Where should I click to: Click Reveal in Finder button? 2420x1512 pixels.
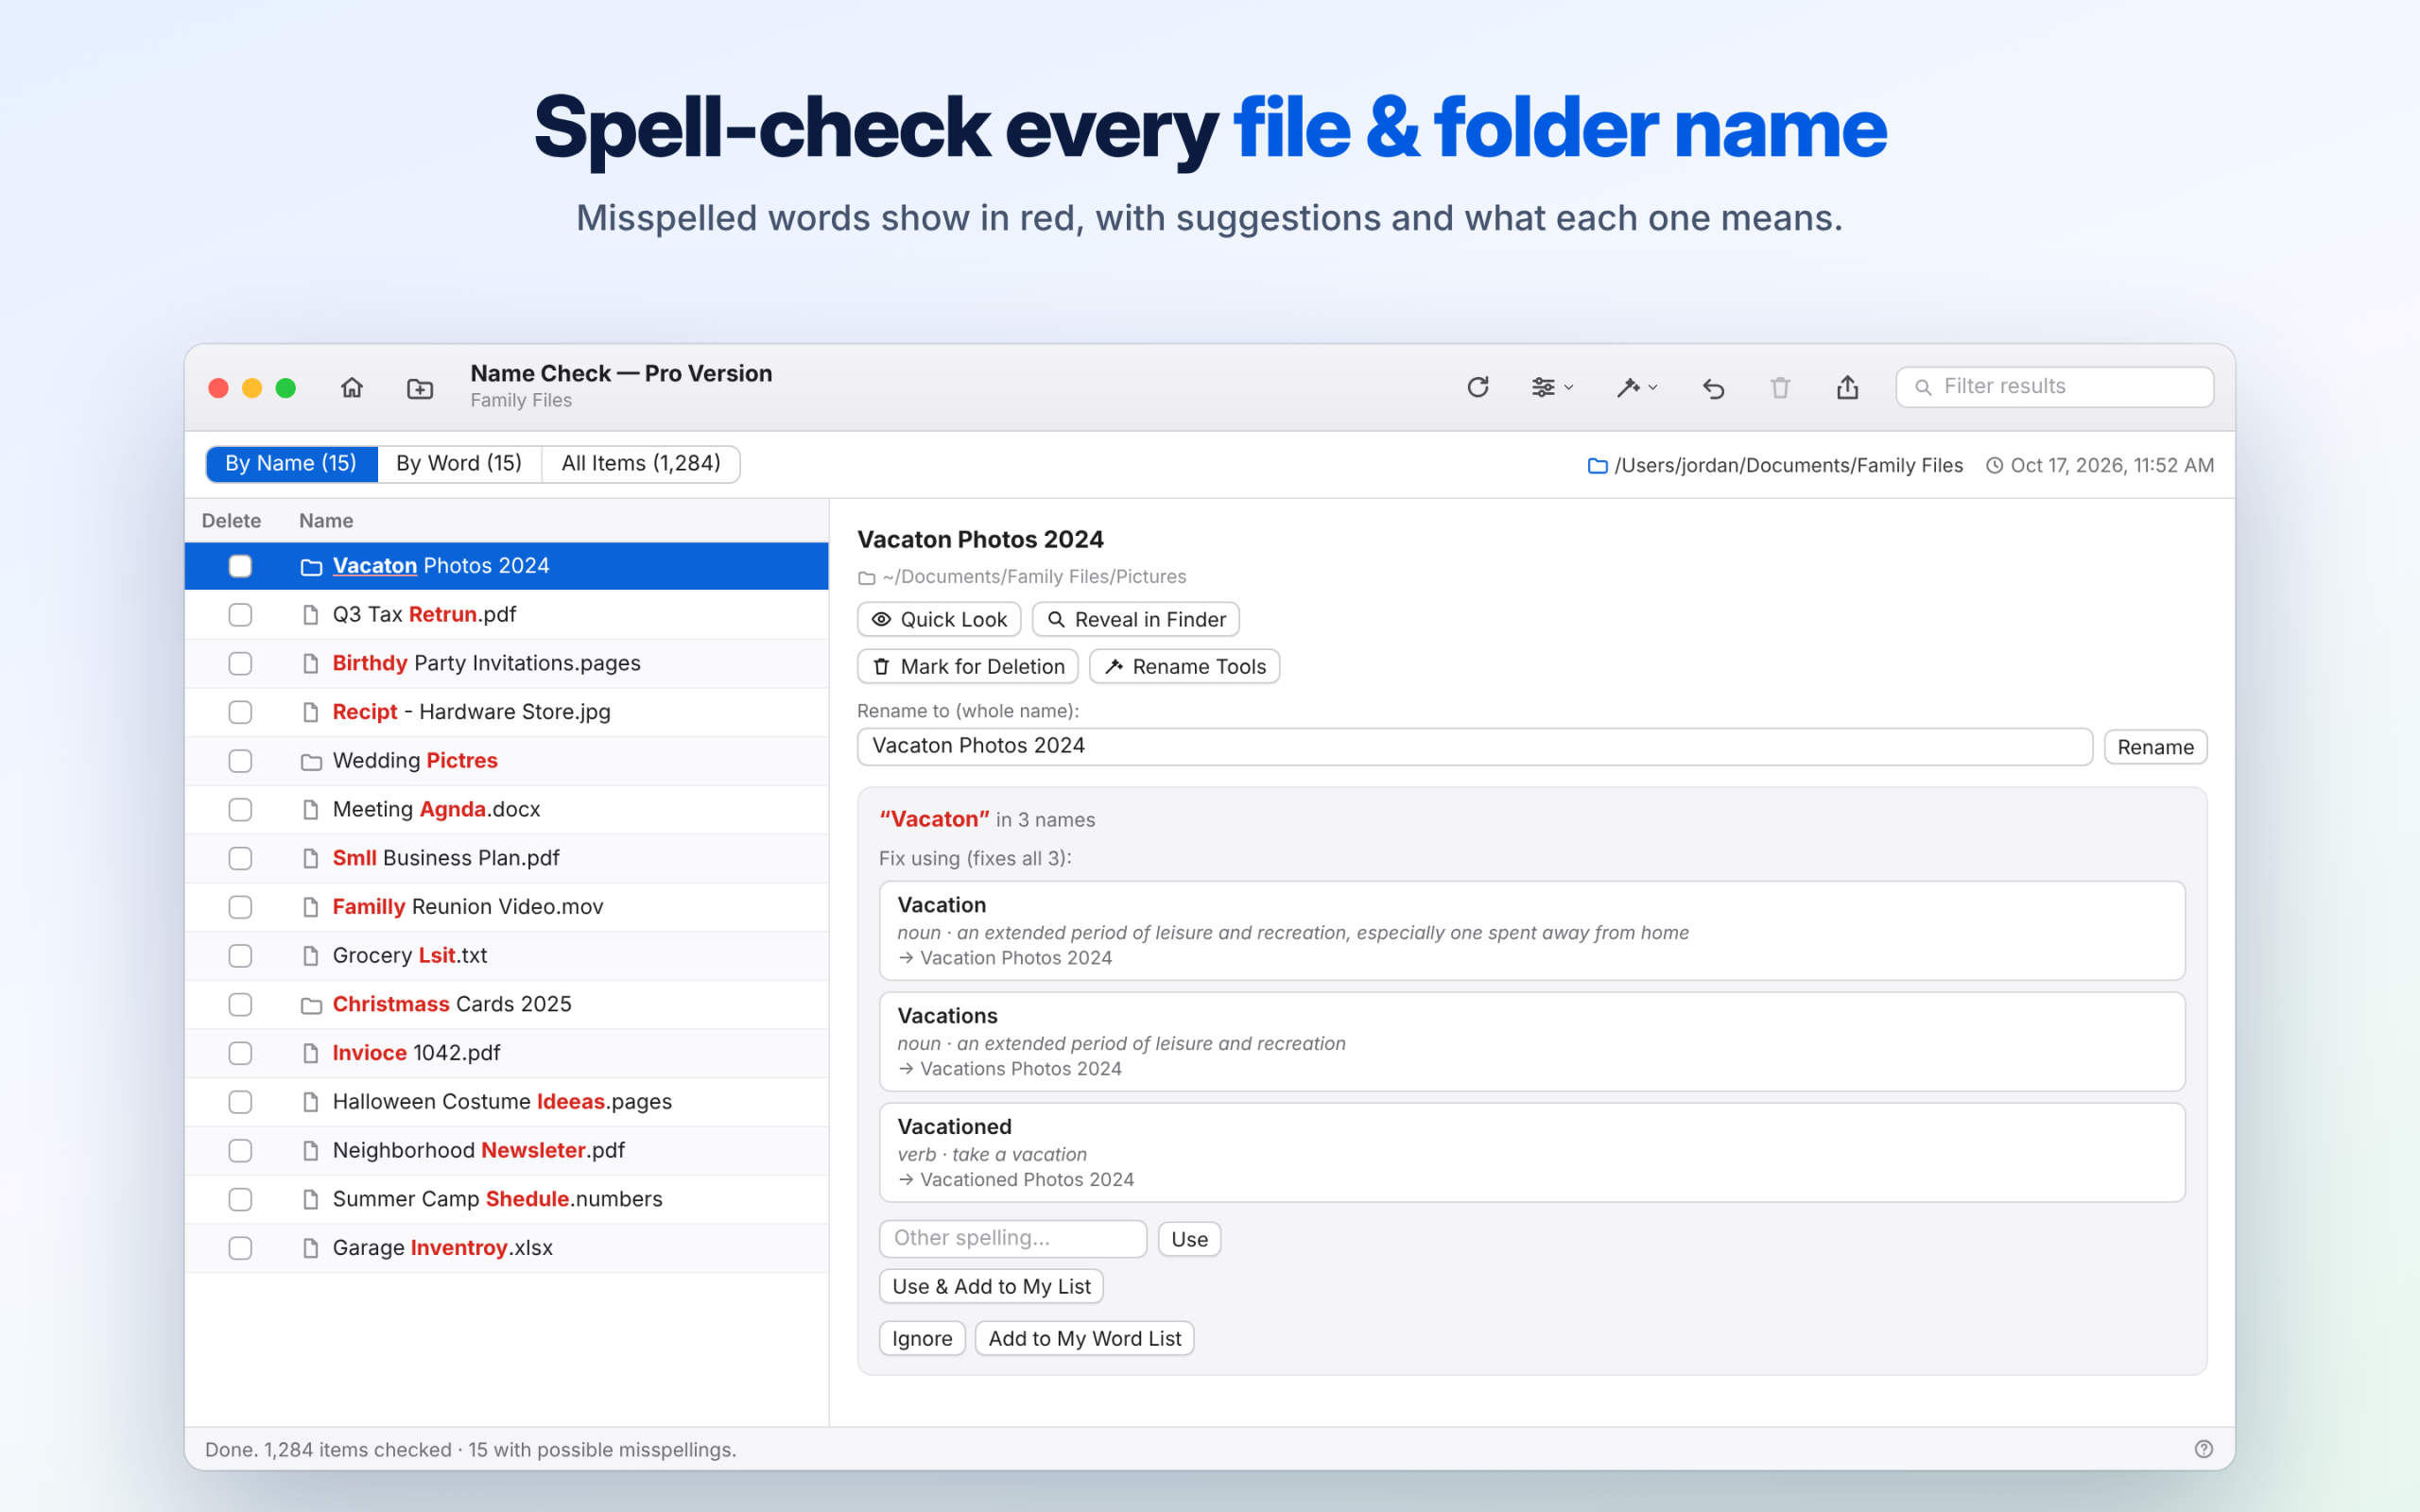point(1135,619)
